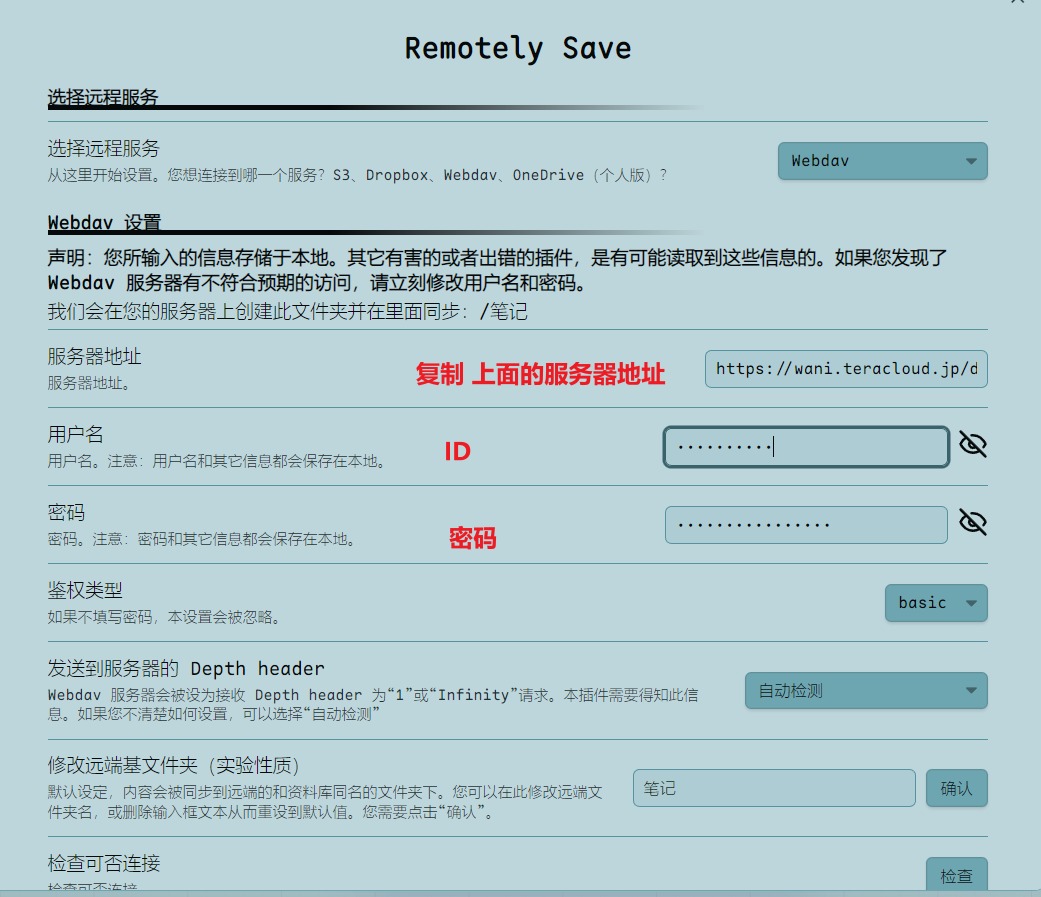
Task: Click the Remotely Save title
Action: (517, 49)
